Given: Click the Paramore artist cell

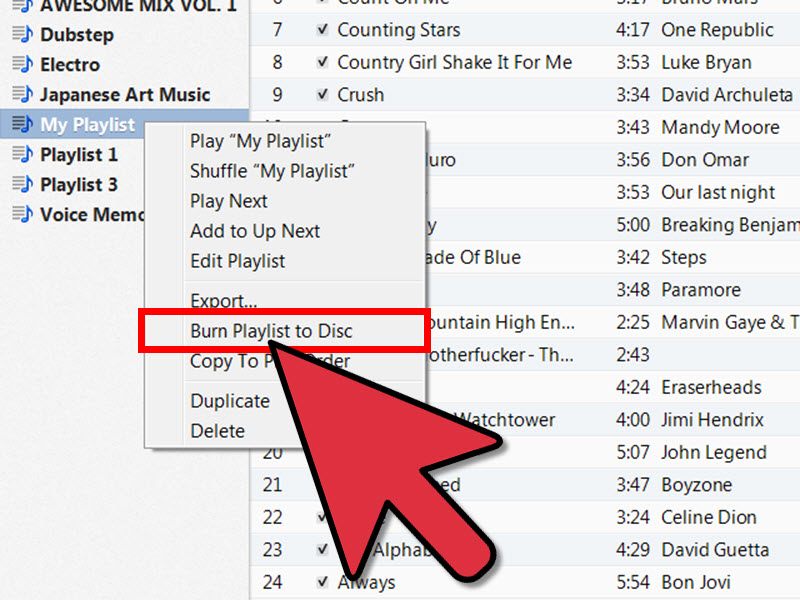Looking at the screenshot, I should pos(701,290).
